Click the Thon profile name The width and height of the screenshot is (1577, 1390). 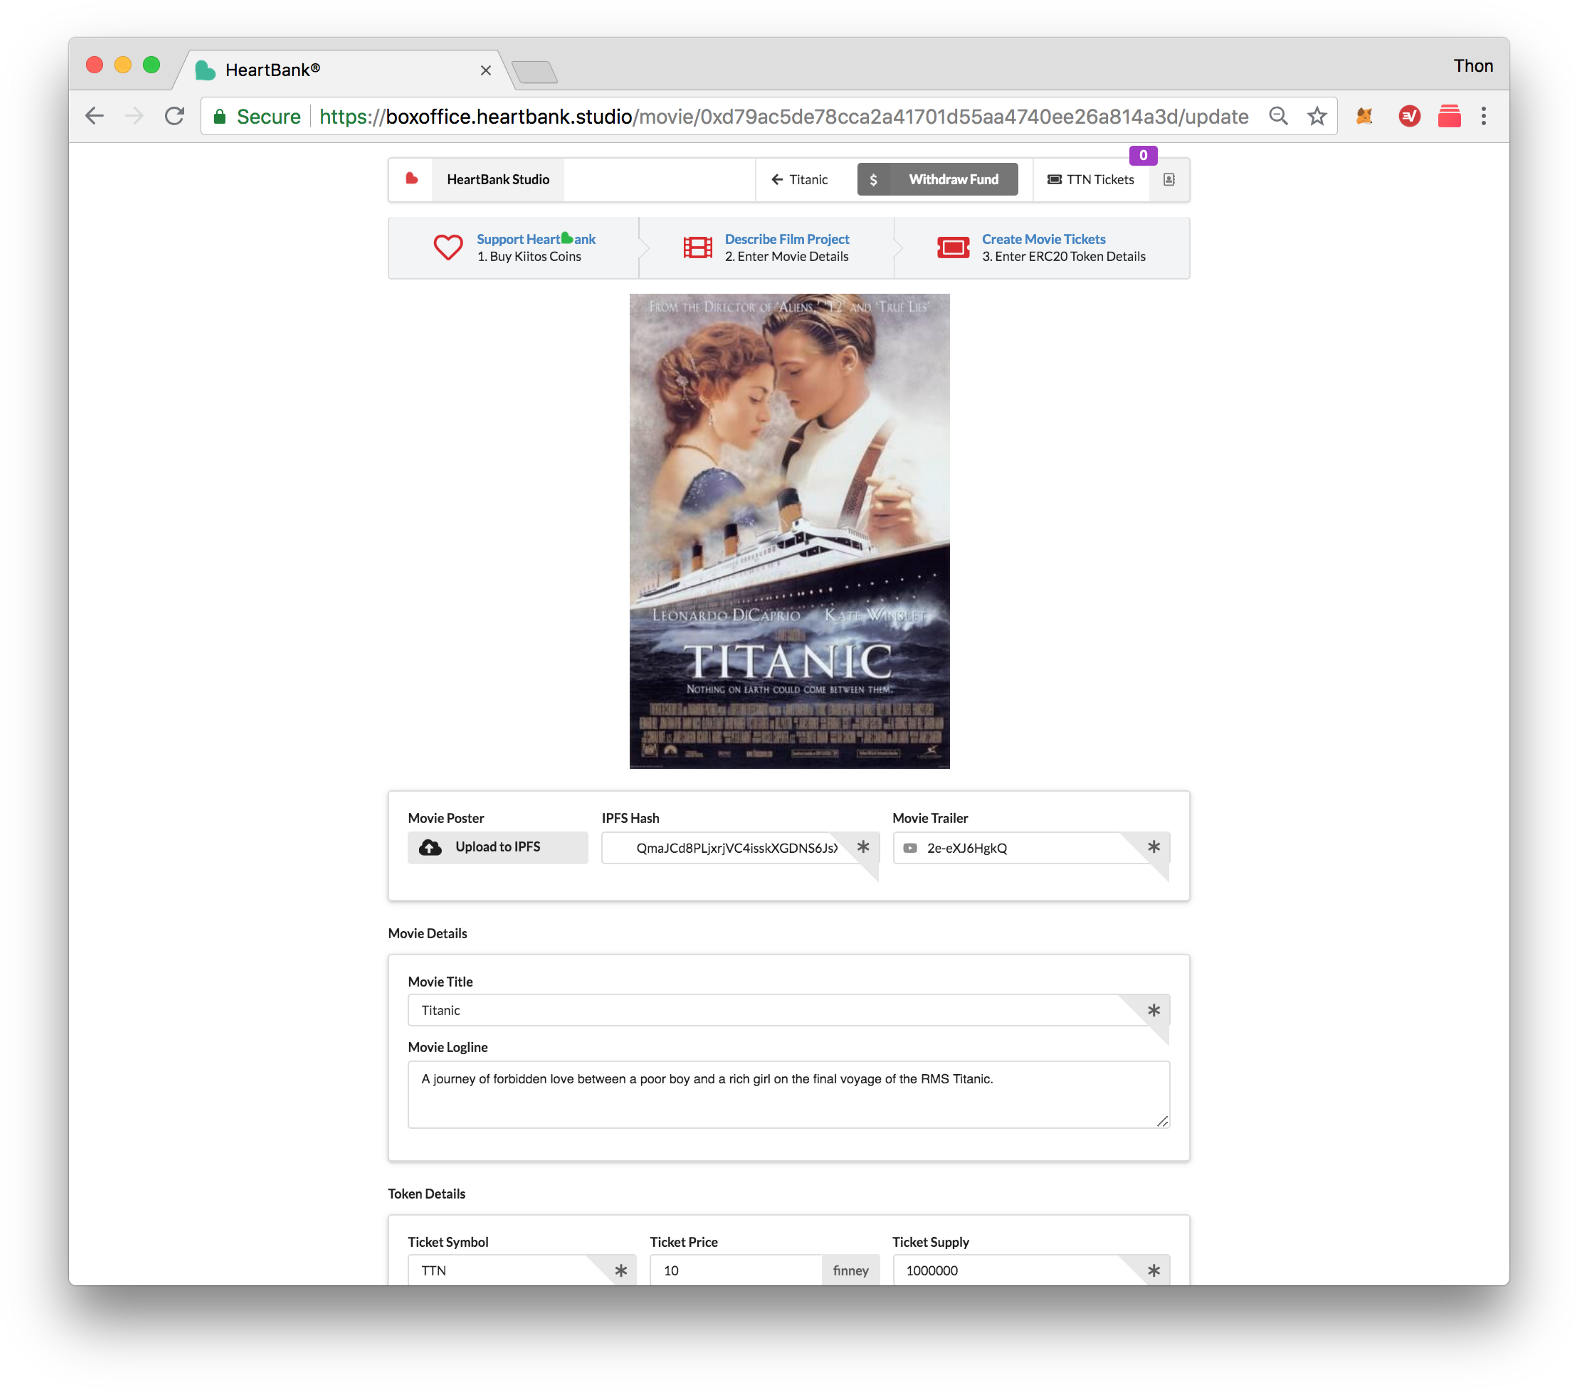pos(1473,66)
